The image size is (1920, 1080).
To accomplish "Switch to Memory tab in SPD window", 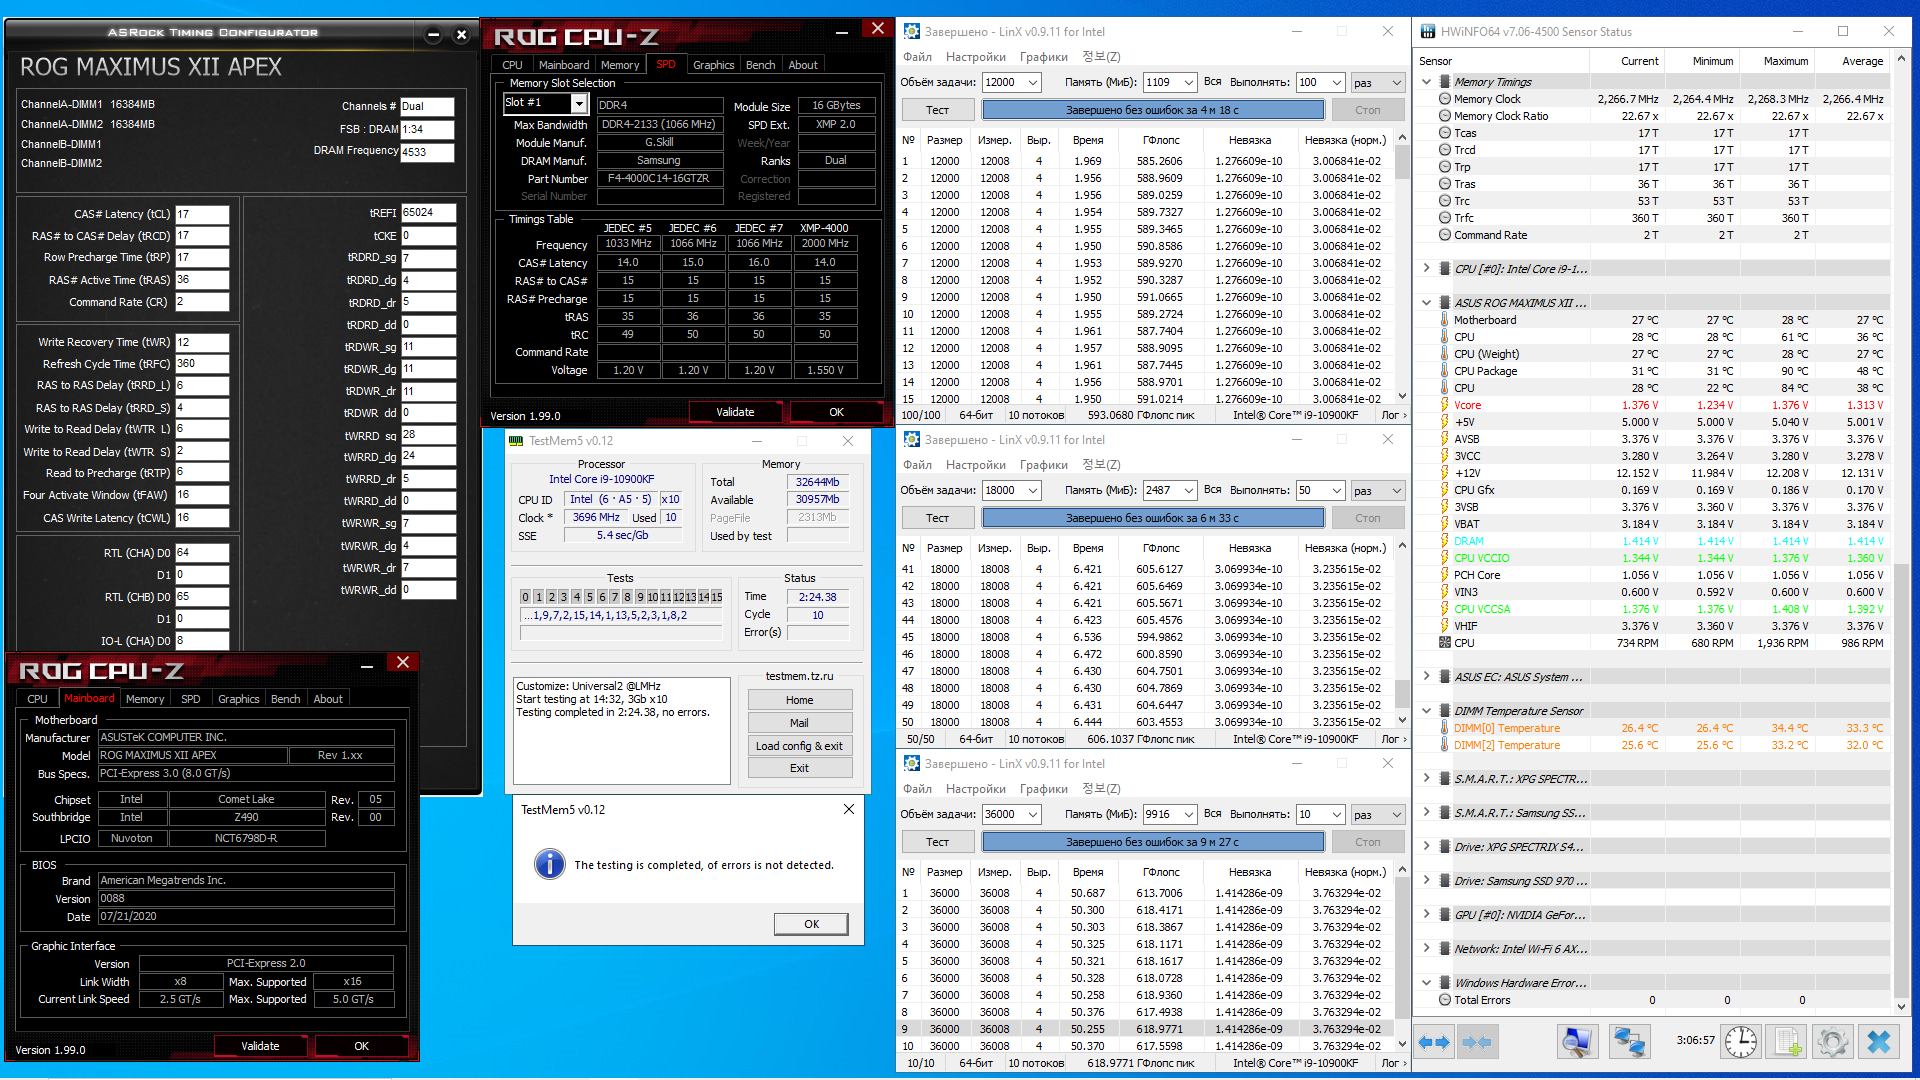I will click(619, 65).
